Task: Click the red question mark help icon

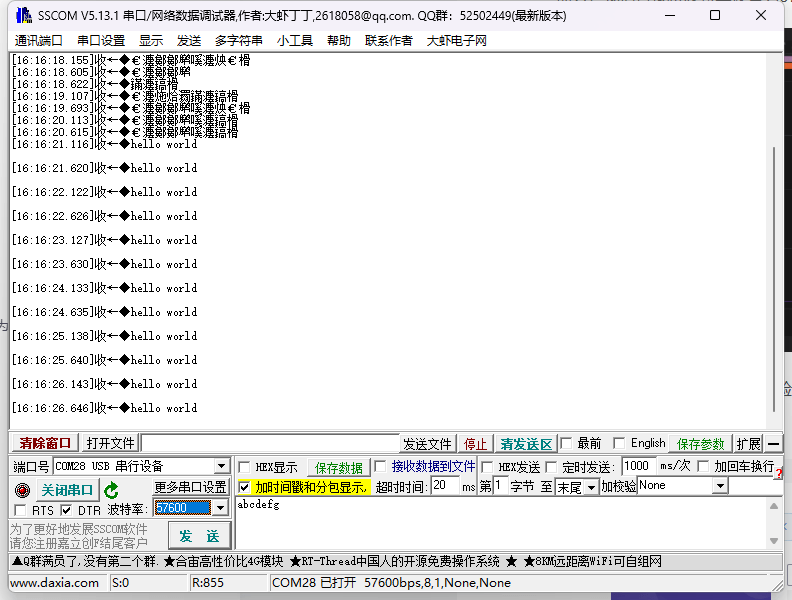Action: click(779, 474)
